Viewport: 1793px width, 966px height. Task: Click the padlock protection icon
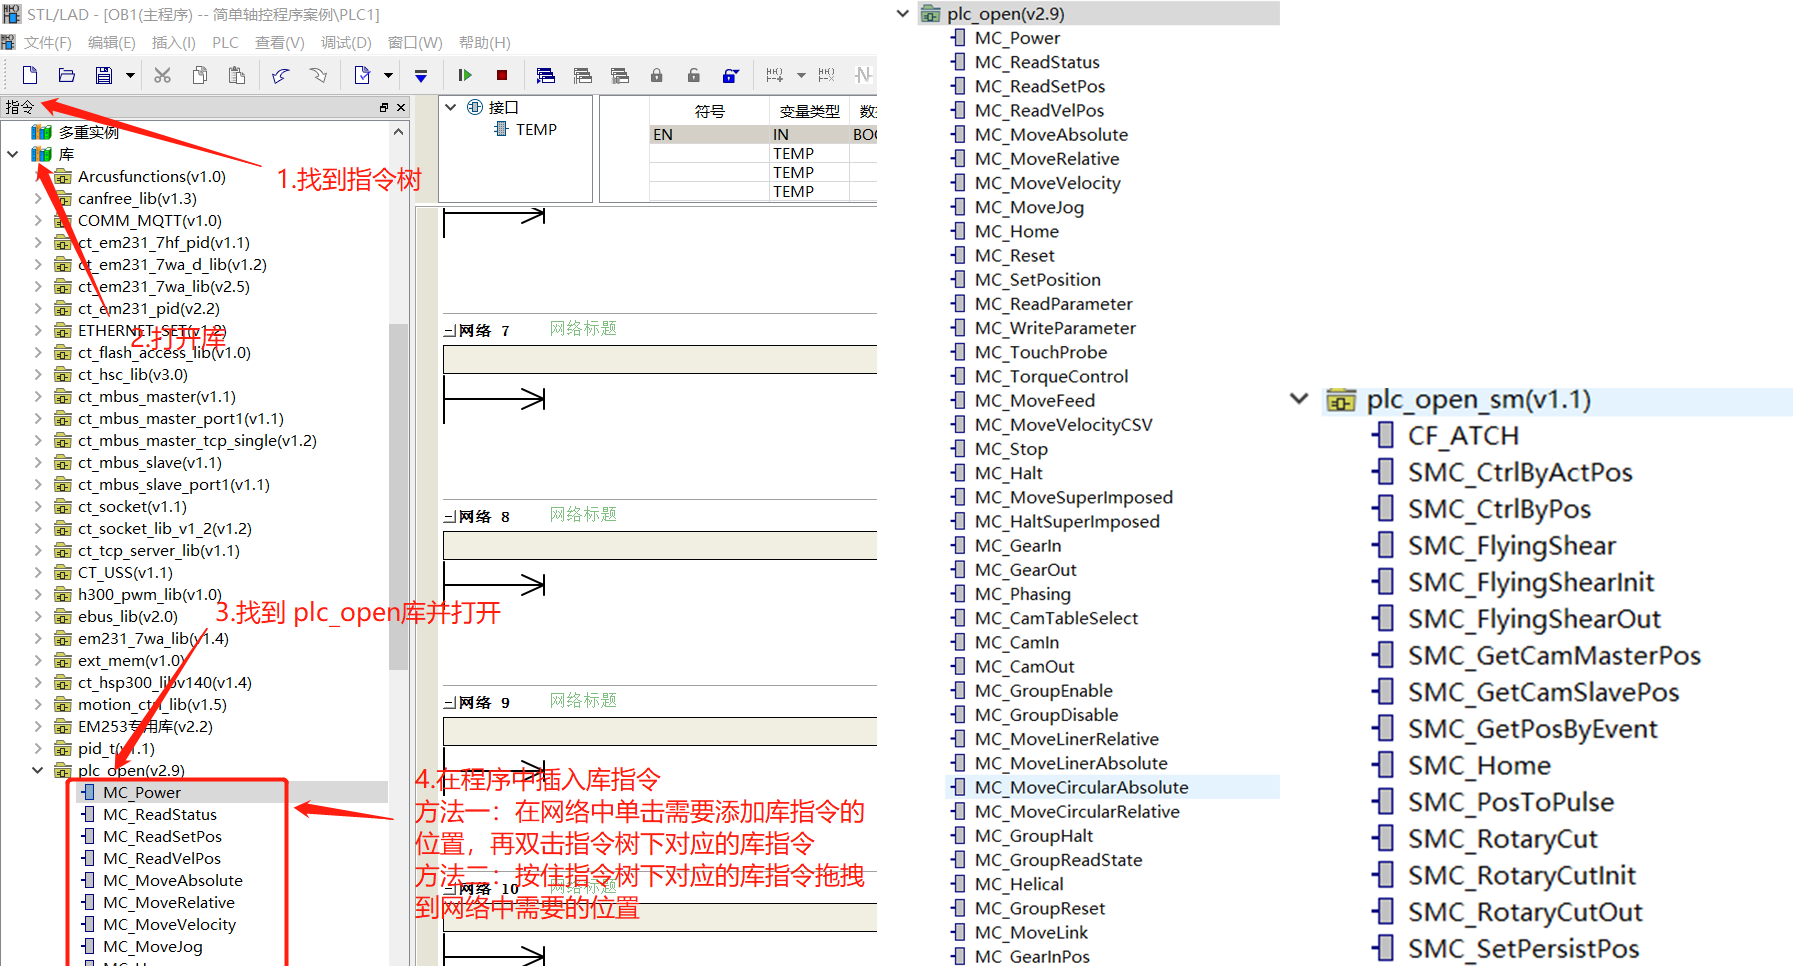tap(657, 75)
